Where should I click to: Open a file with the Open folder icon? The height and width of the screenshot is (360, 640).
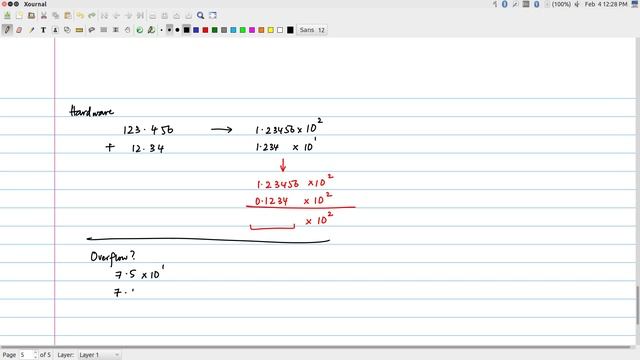(x=31, y=16)
